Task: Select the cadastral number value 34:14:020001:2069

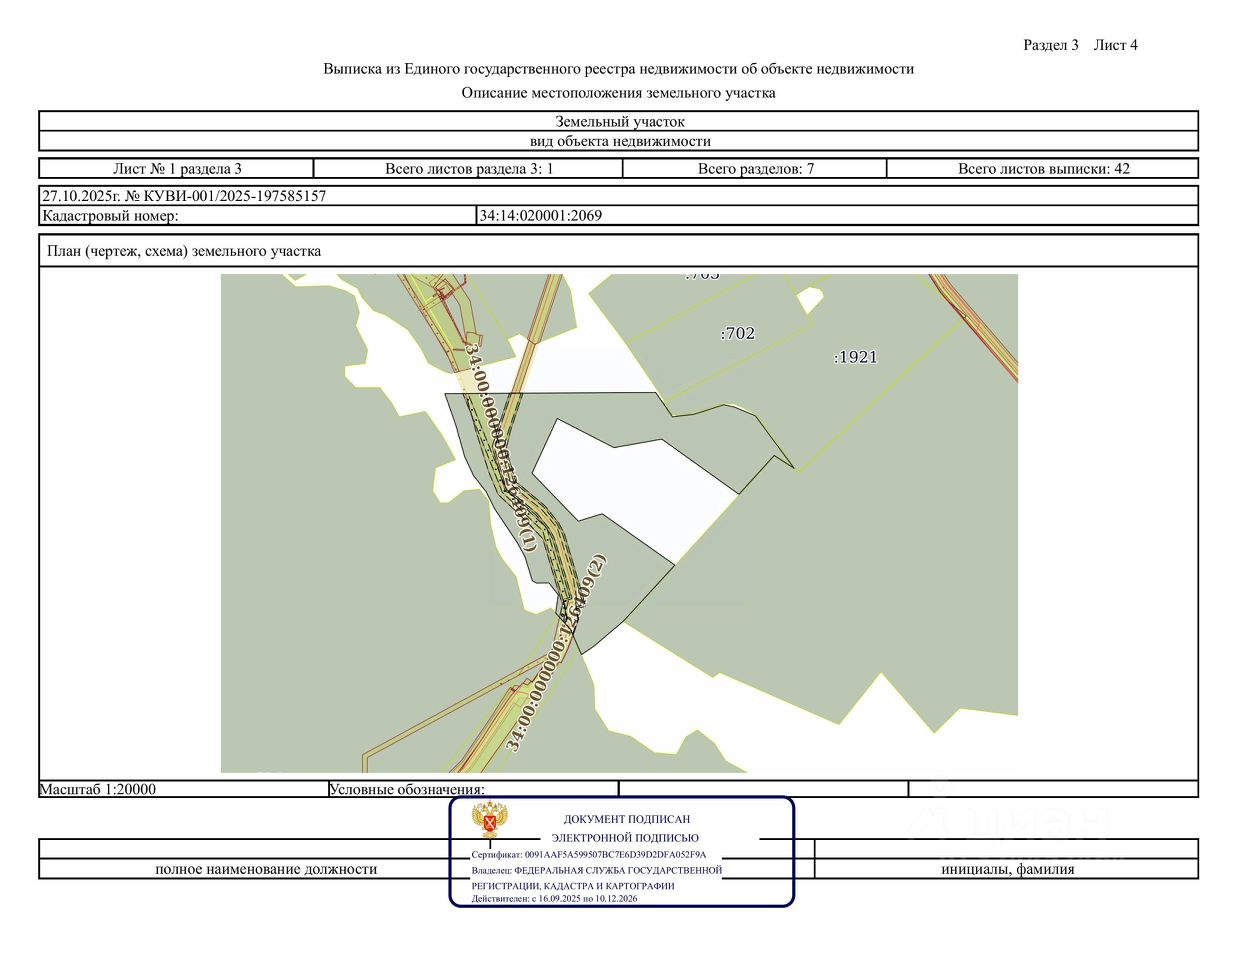Action: point(541,215)
